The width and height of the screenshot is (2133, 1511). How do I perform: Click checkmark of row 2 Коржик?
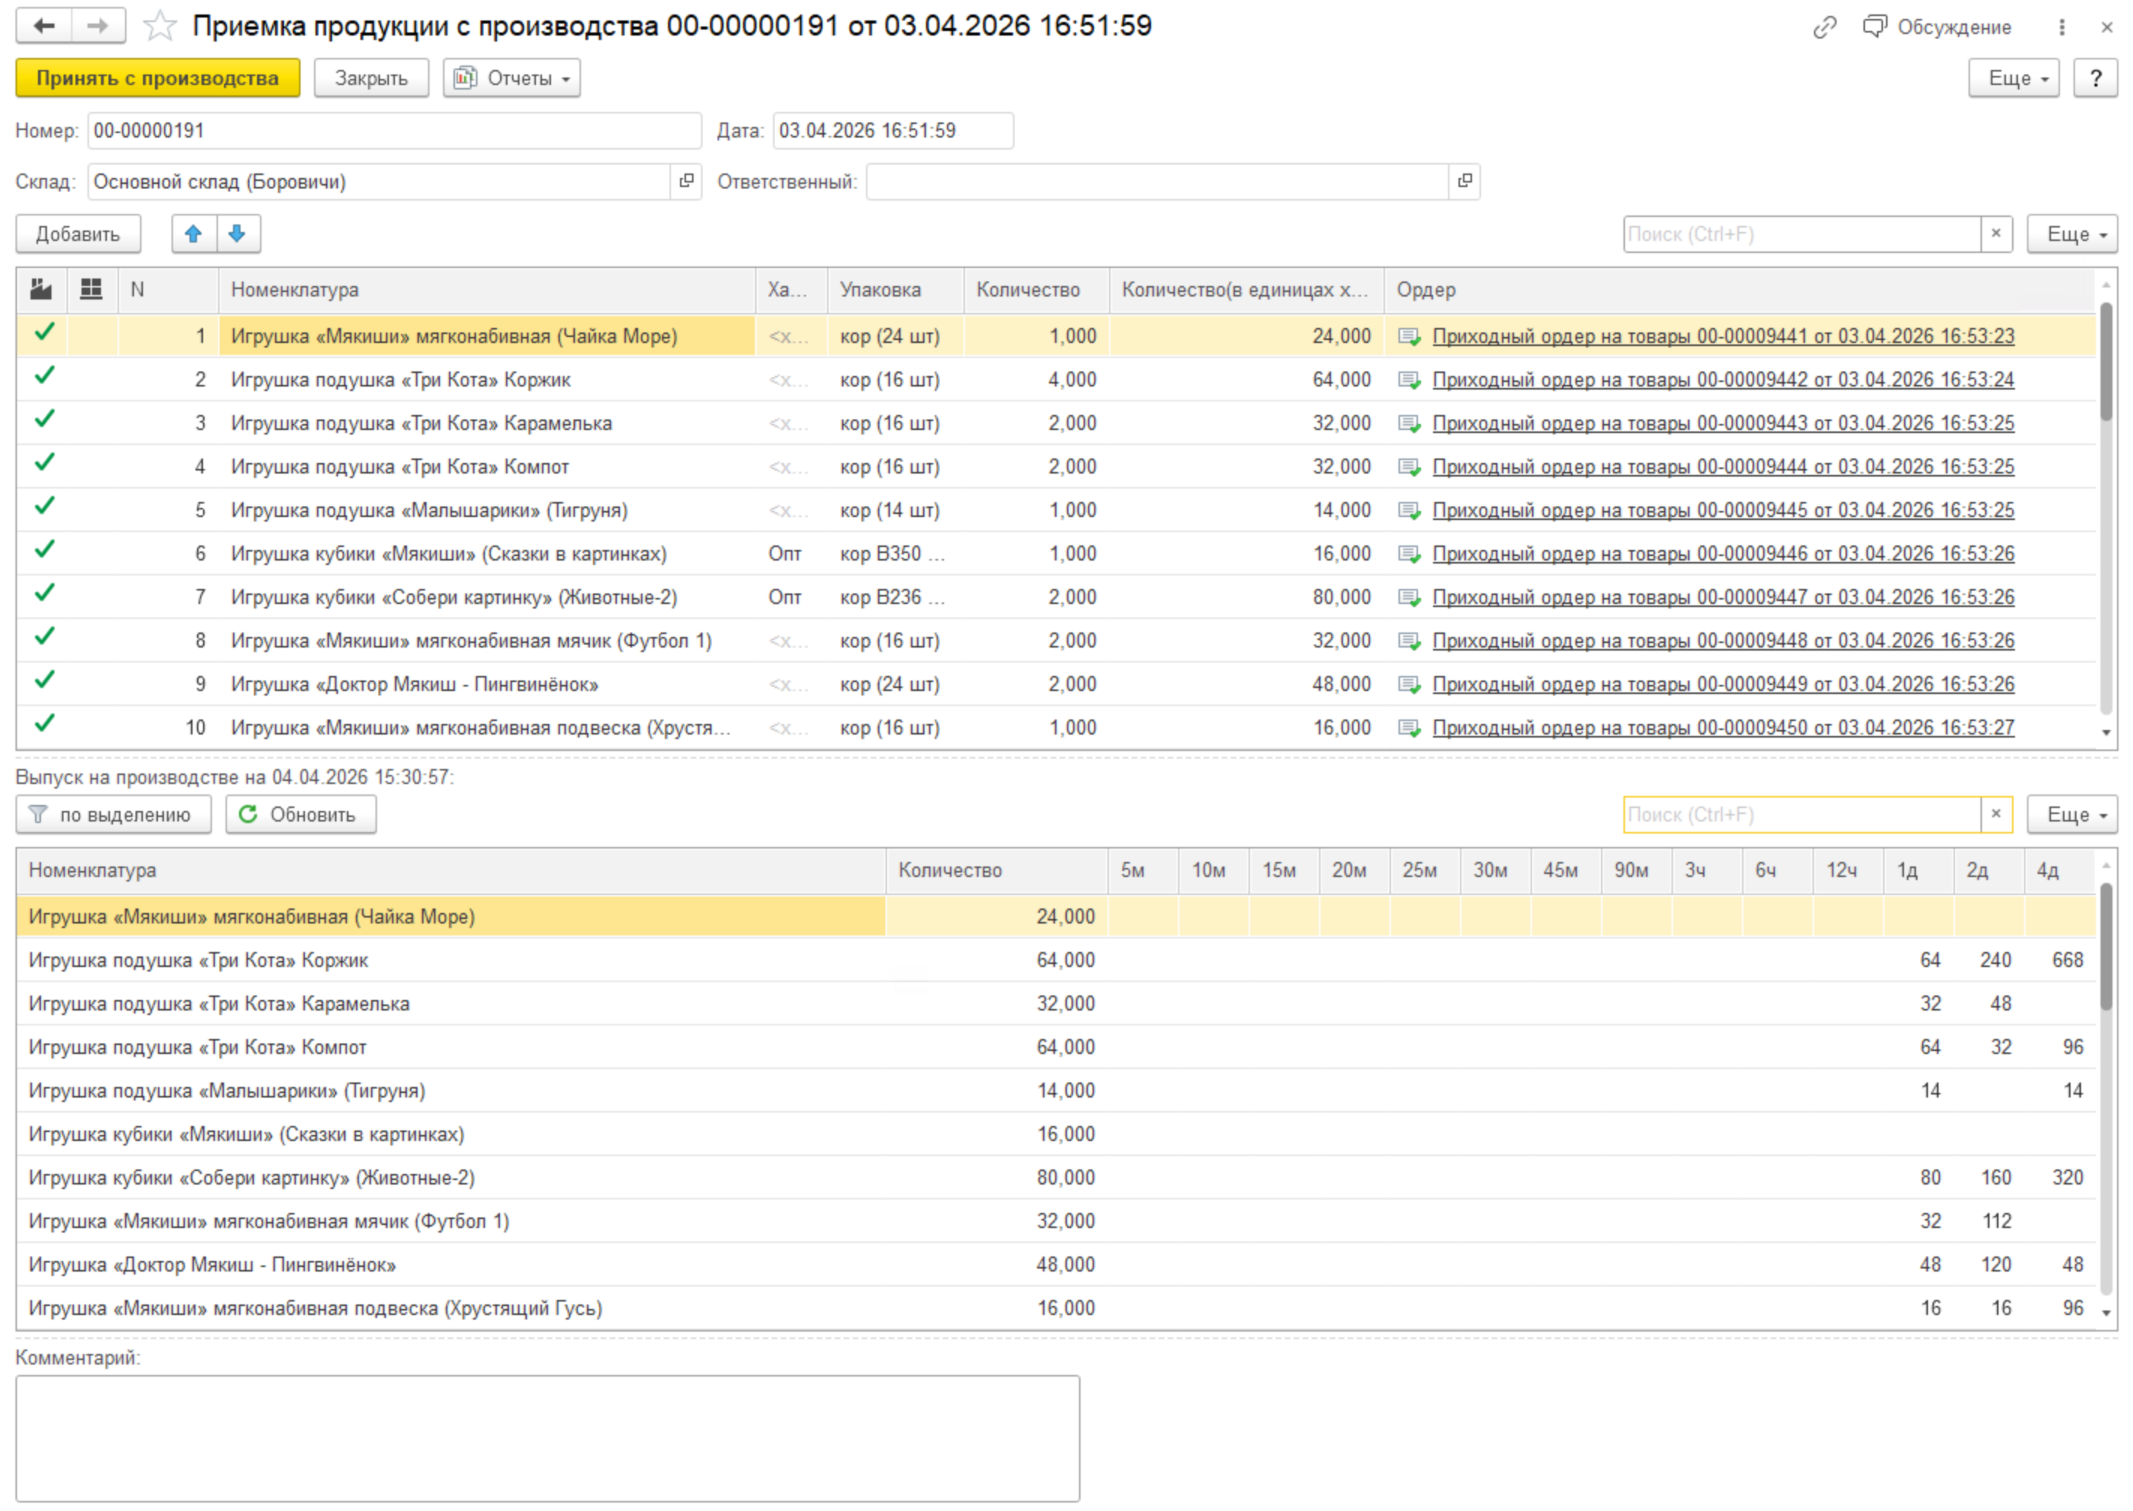[44, 376]
